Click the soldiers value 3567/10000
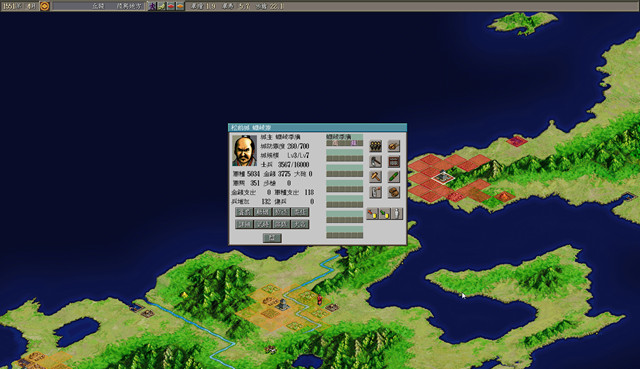Screen dimensions: 640x369 click(293, 164)
